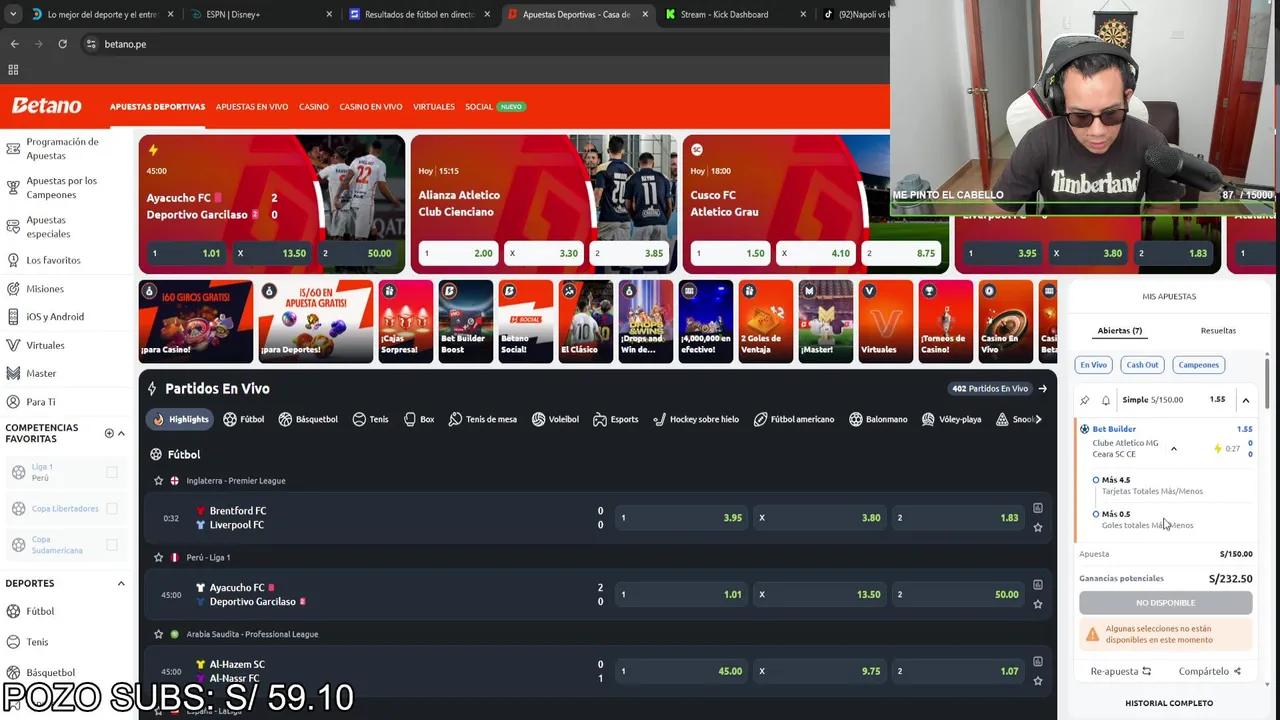Open the browser apps grid icon
This screenshot has width=1280, height=720.
click(x=13, y=70)
